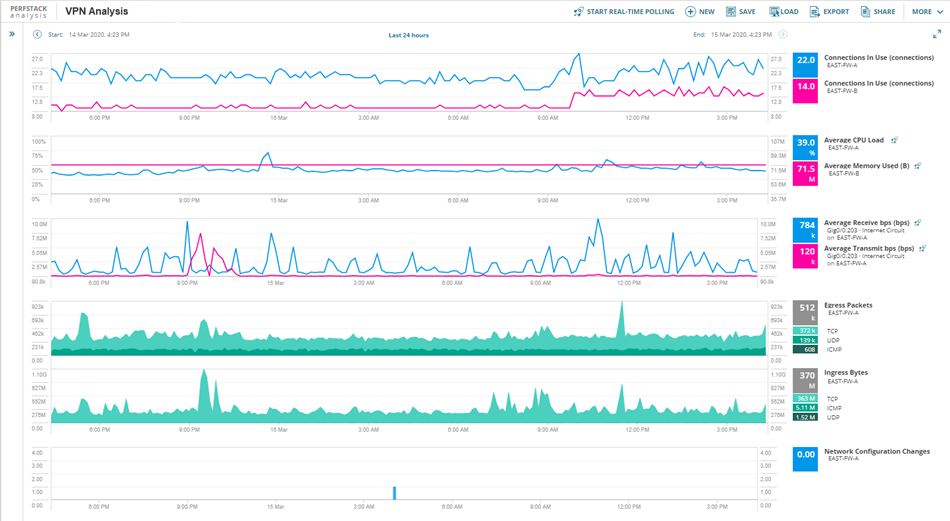The width and height of the screenshot is (950, 521).
Task: Expand the metric palette with double-chevron
Action: click(12, 34)
